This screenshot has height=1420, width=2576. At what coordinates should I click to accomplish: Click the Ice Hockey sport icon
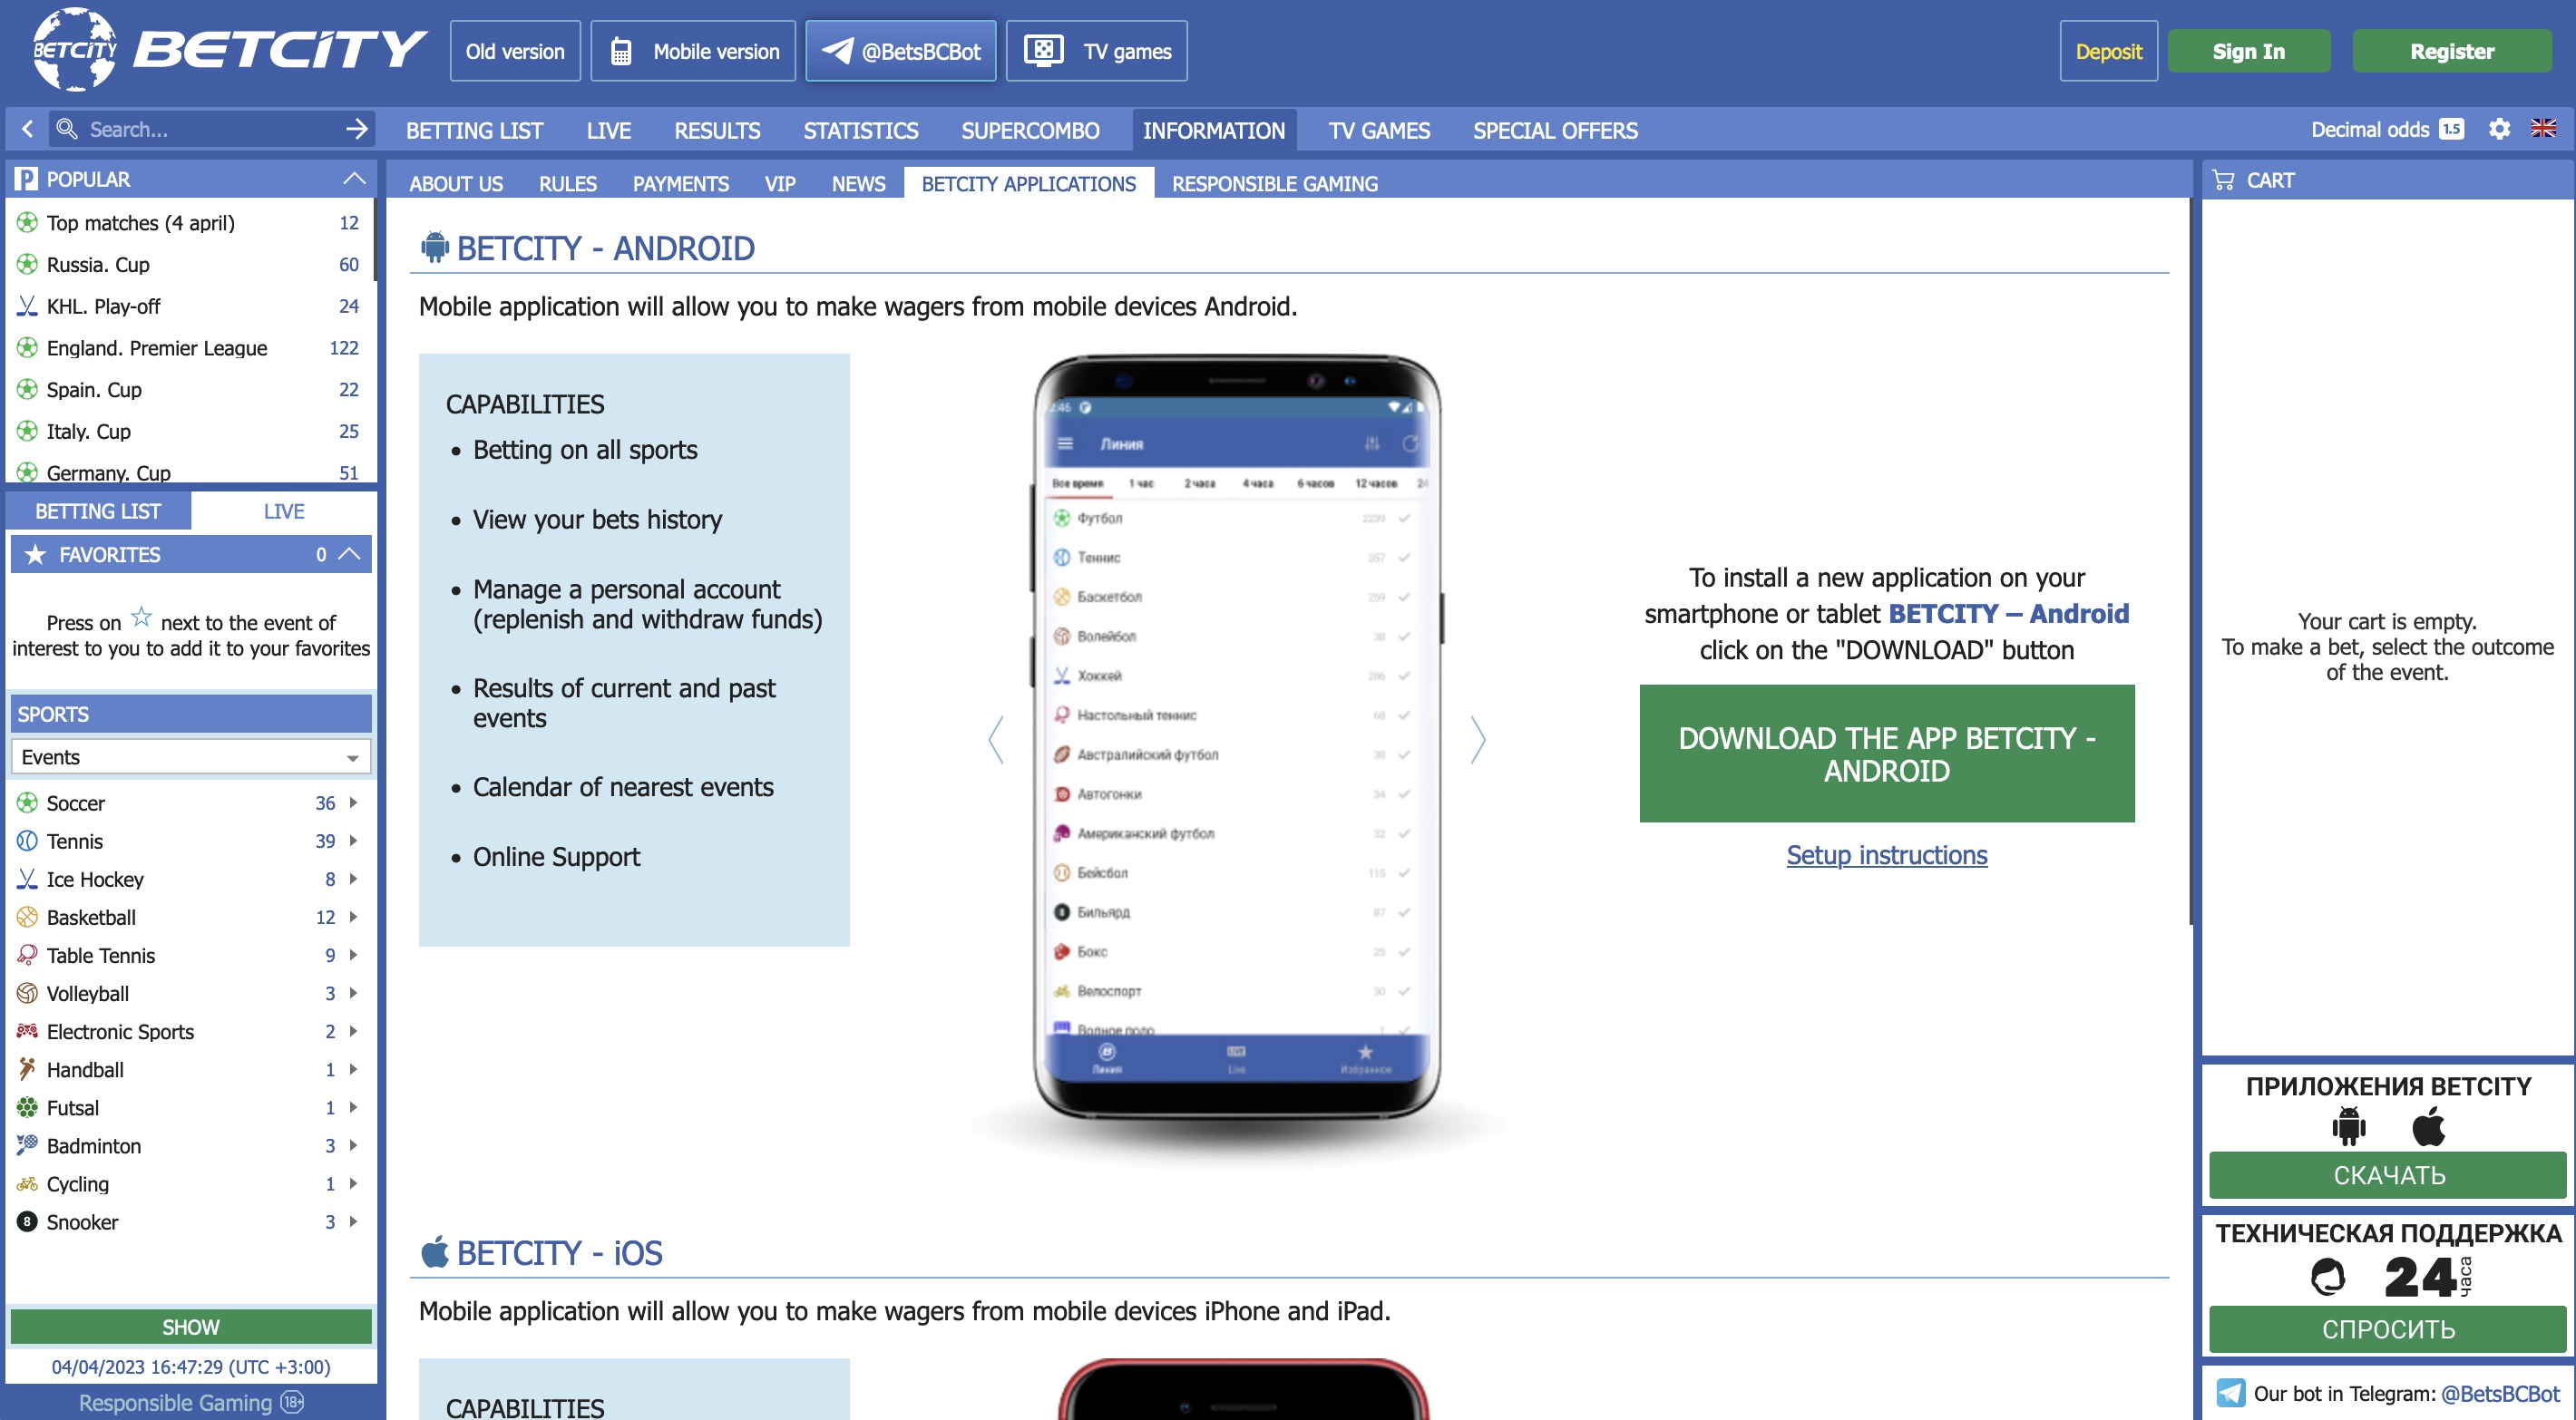click(27, 879)
